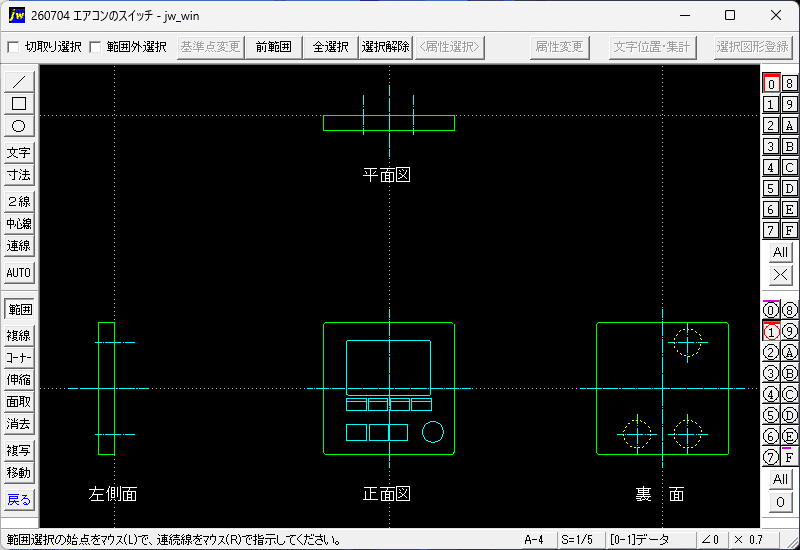The image size is (800, 550).
Task: Open the [0-1]データ layer status box
Action: [x=640, y=540]
